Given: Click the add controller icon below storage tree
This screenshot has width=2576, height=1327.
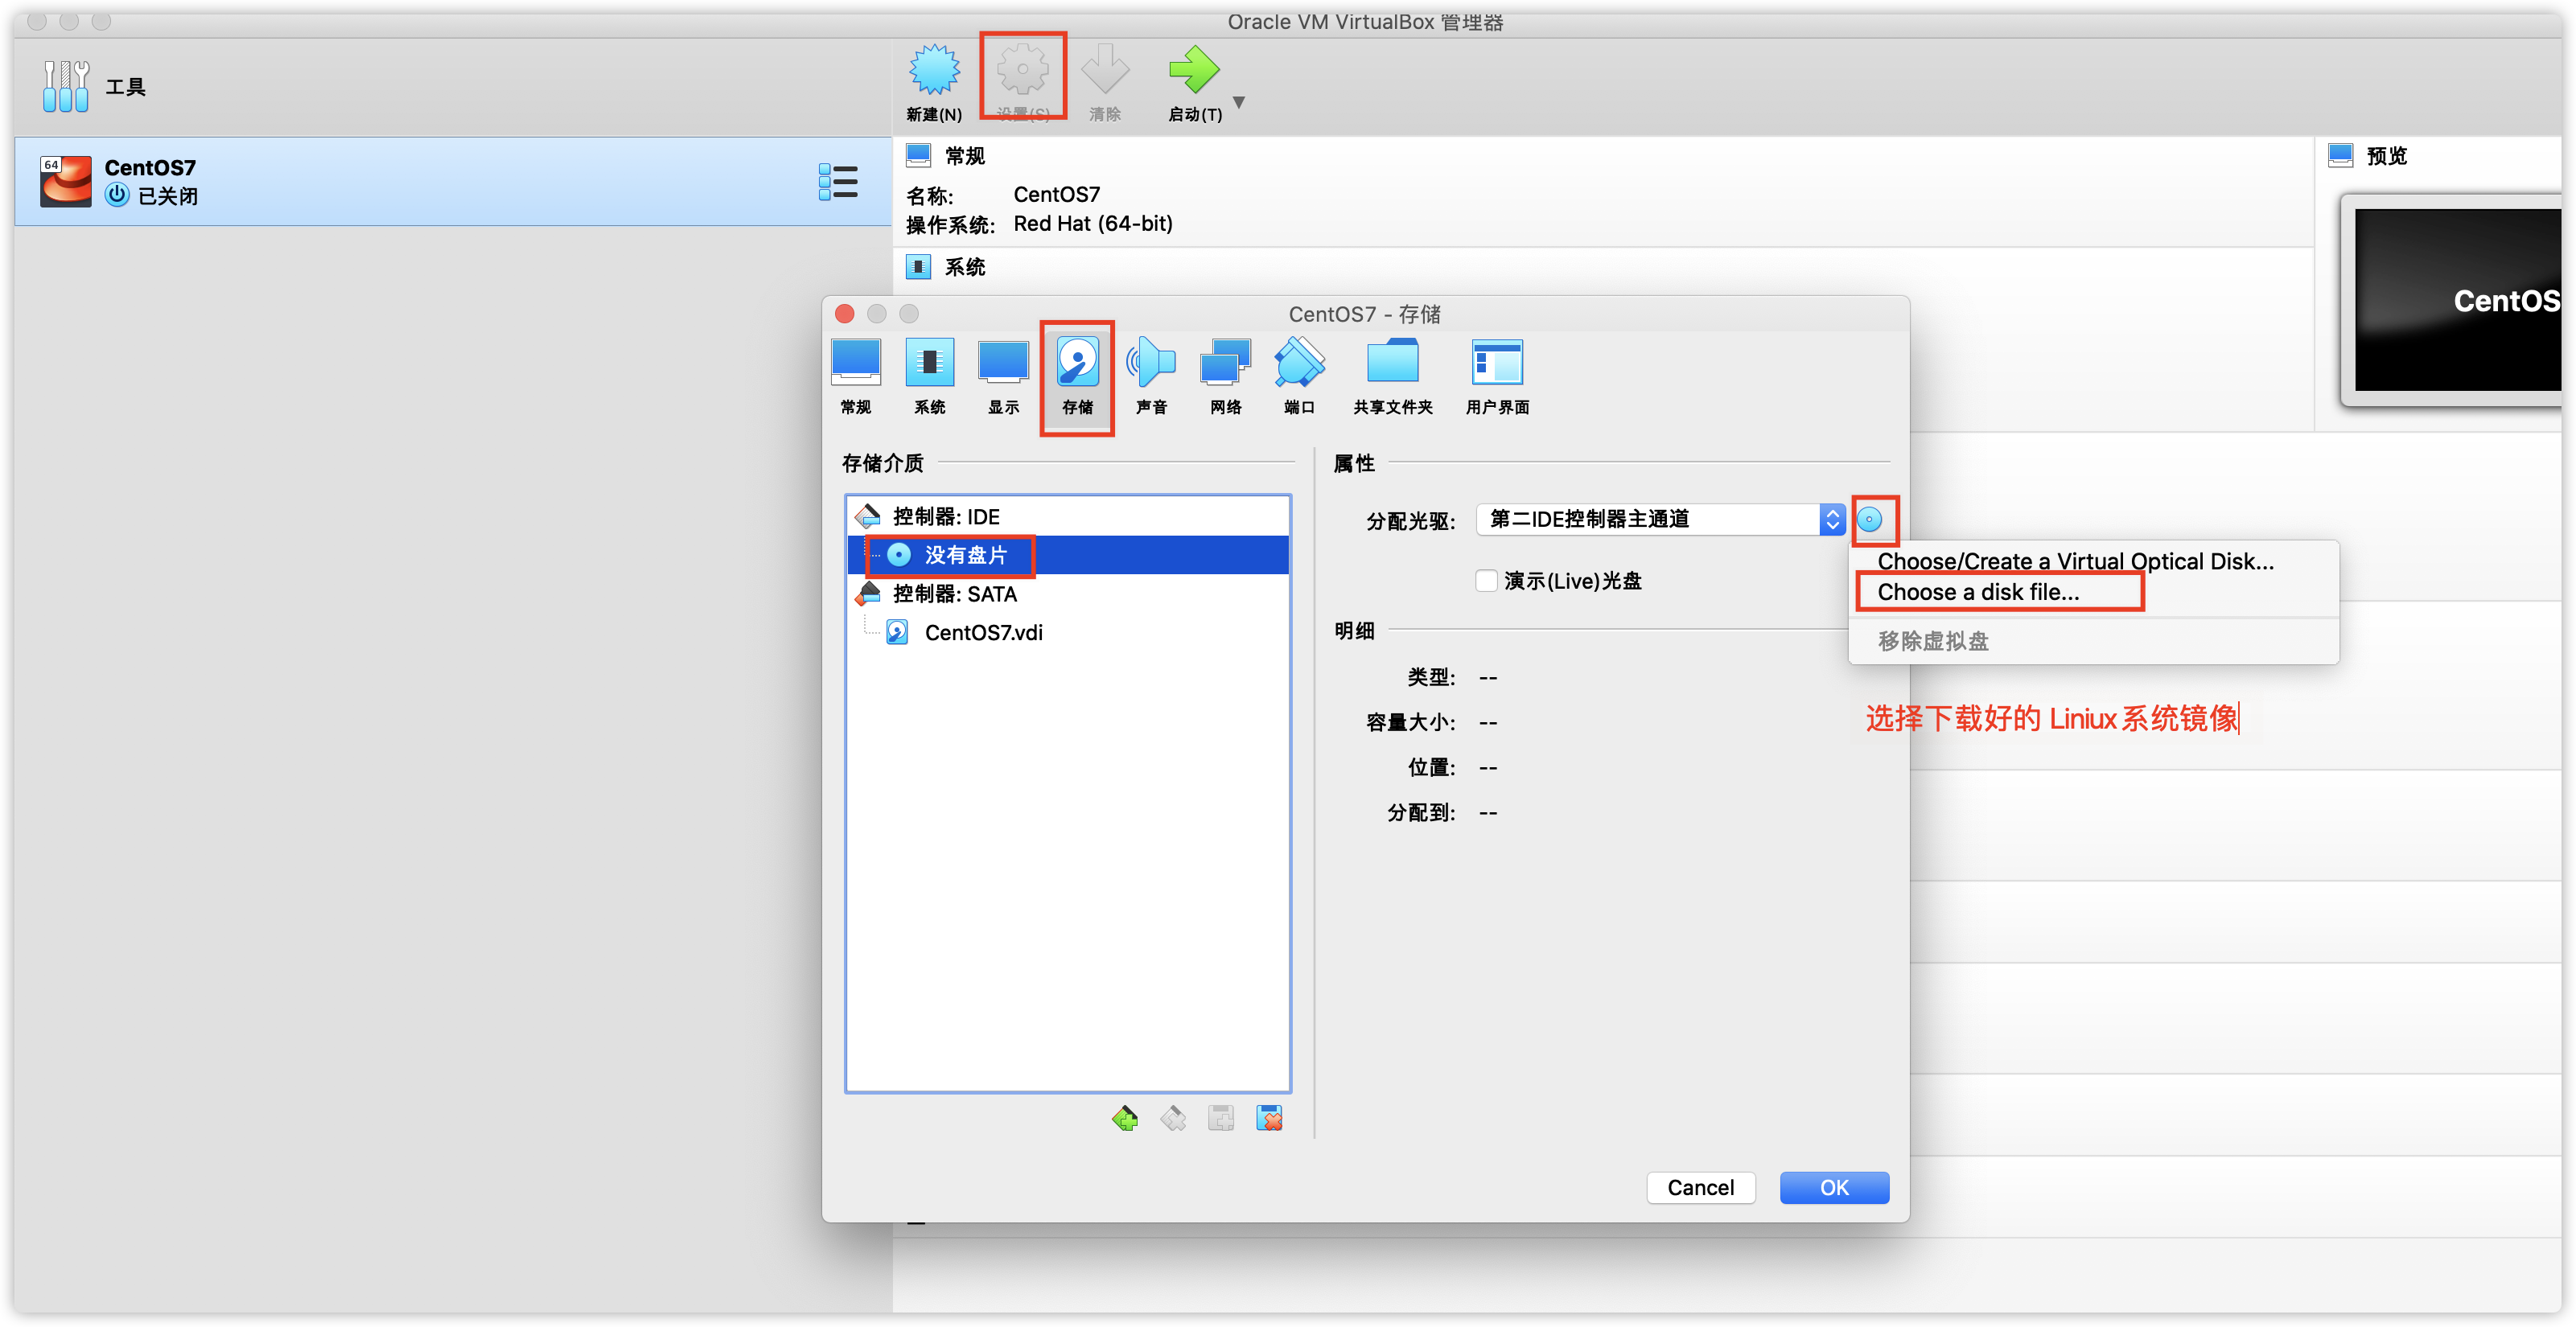Looking at the screenshot, I should tap(1124, 1118).
